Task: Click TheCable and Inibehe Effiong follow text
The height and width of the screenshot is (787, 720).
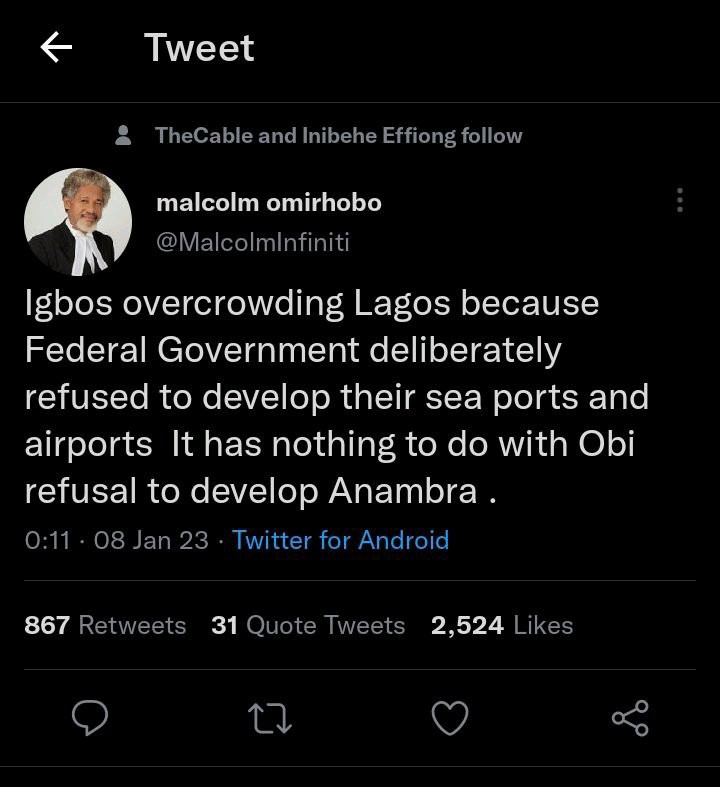Action: coord(339,136)
